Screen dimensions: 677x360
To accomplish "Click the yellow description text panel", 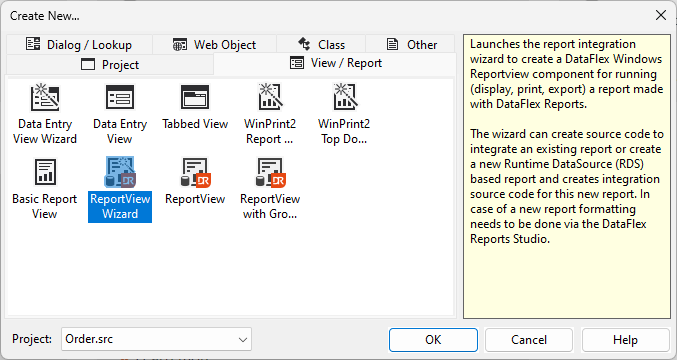I will click(566, 177).
